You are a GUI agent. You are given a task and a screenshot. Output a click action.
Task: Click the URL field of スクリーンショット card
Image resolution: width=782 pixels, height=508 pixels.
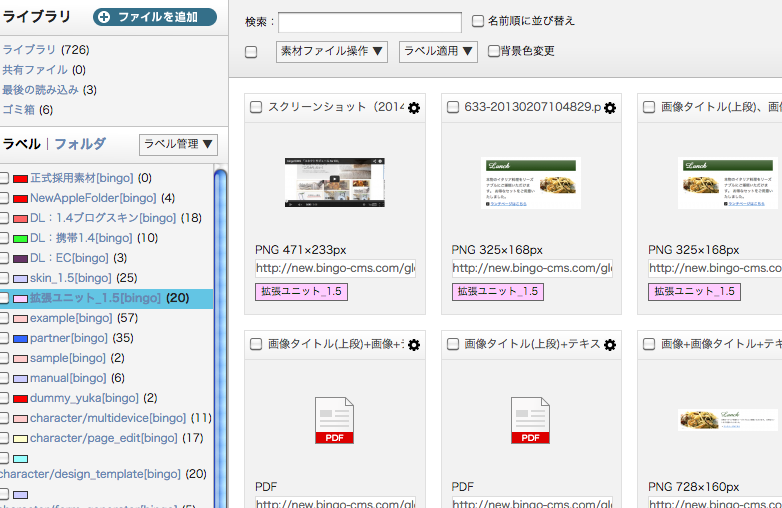[336, 268]
